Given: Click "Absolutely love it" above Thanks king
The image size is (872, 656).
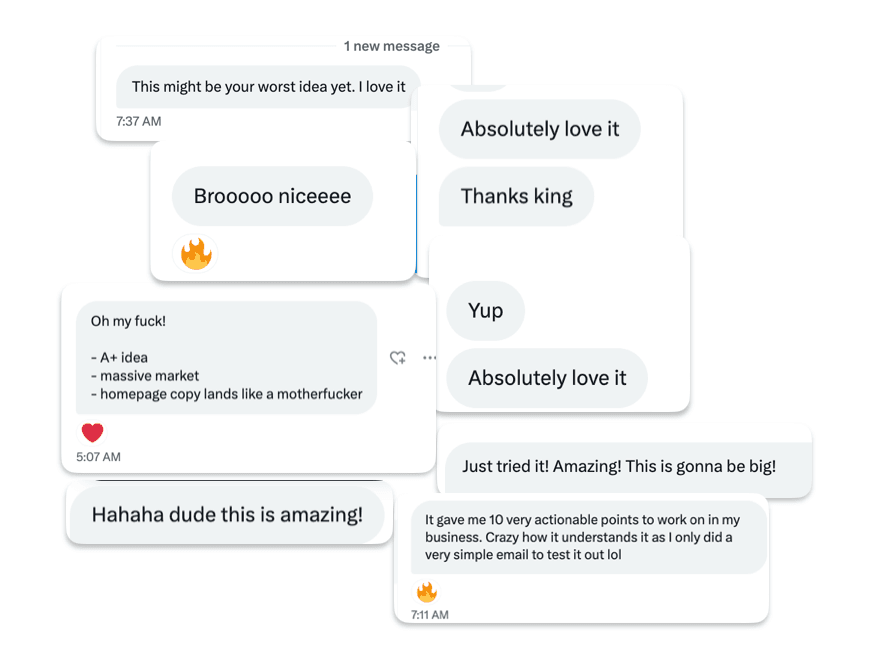Looking at the screenshot, I should point(540,129).
